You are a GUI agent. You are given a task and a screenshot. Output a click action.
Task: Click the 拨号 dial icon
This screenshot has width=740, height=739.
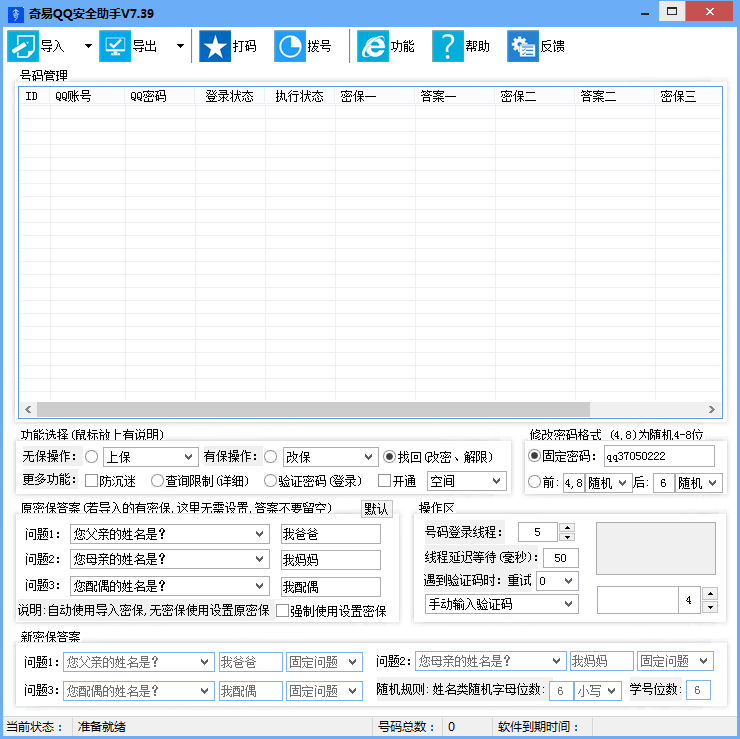pyautogui.click(x=290, y=46)
